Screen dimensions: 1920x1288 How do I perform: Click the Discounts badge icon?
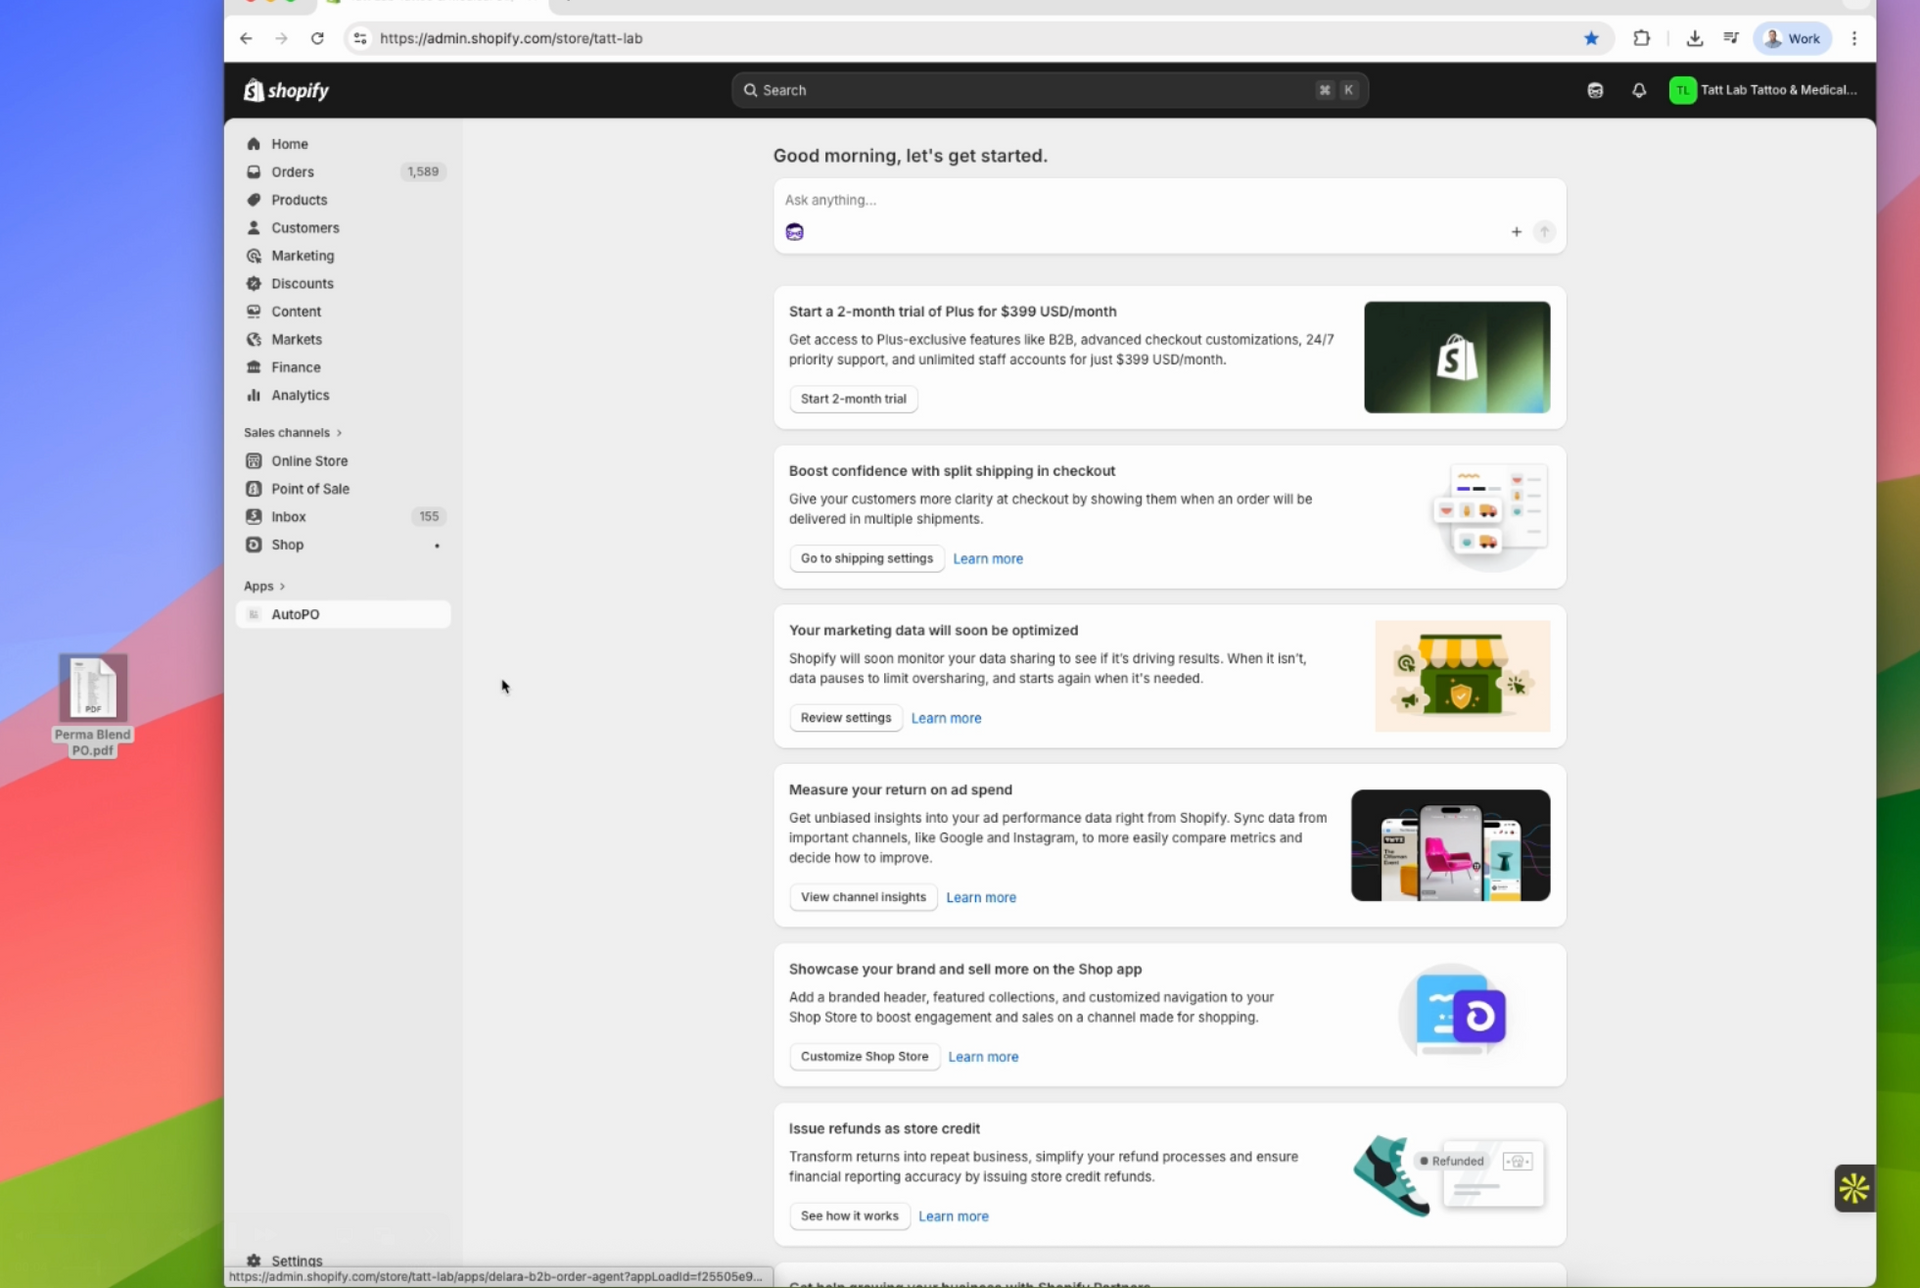coord(254,284)
